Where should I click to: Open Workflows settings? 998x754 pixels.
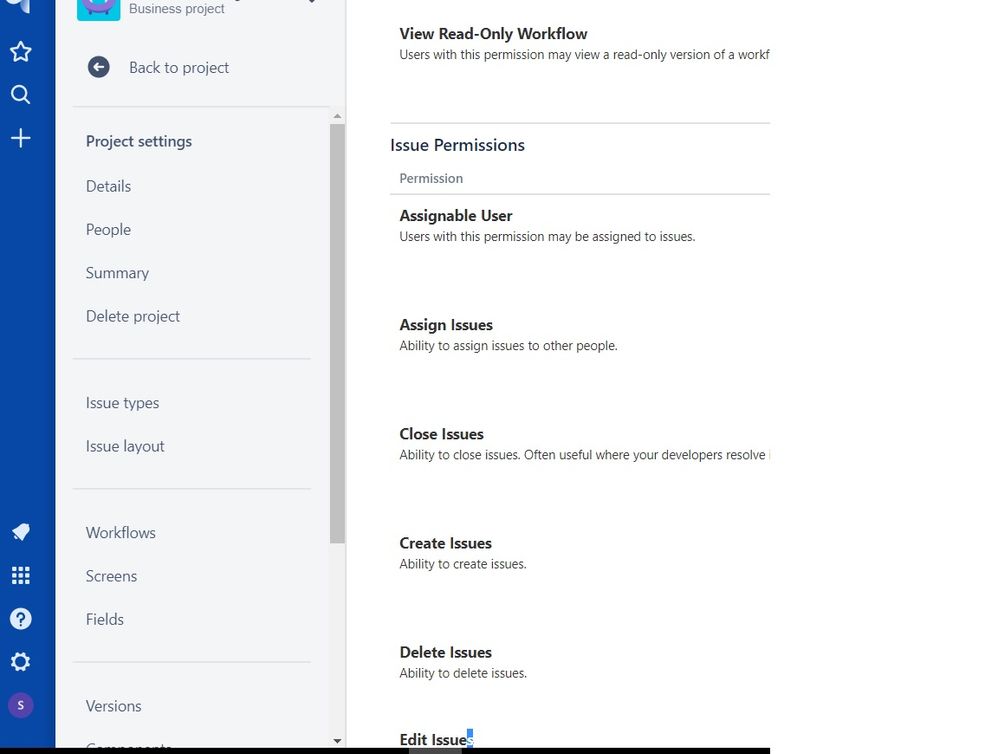[x=120, y=533]
